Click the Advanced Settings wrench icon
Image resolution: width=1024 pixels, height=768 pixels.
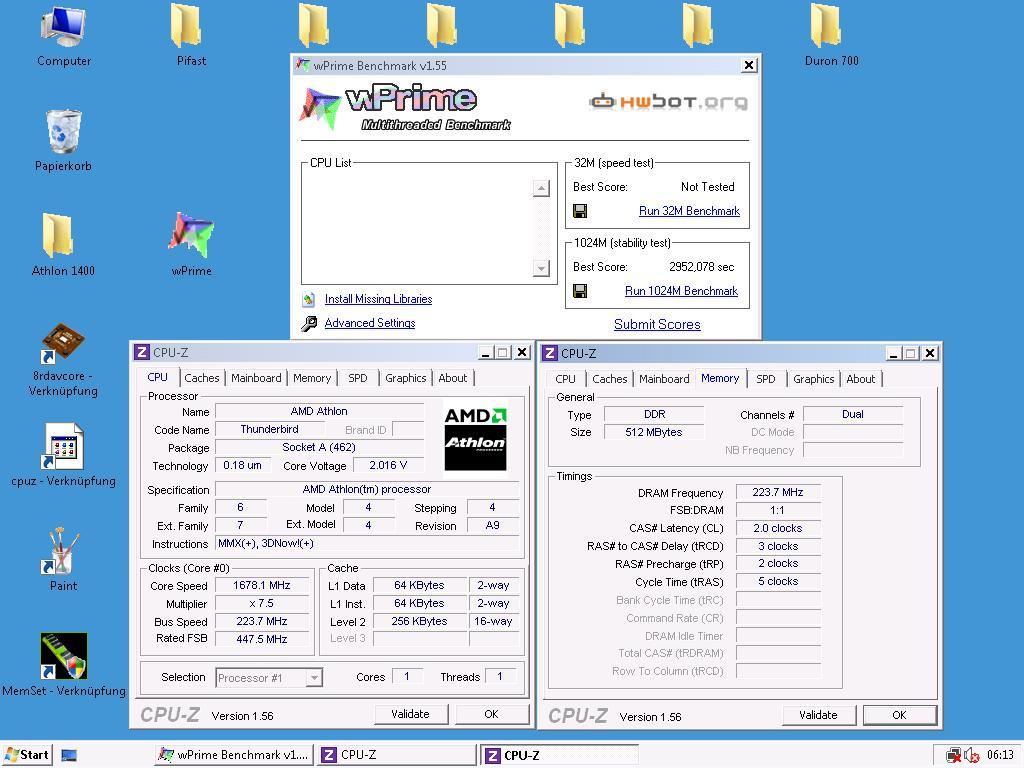[309, 323]
